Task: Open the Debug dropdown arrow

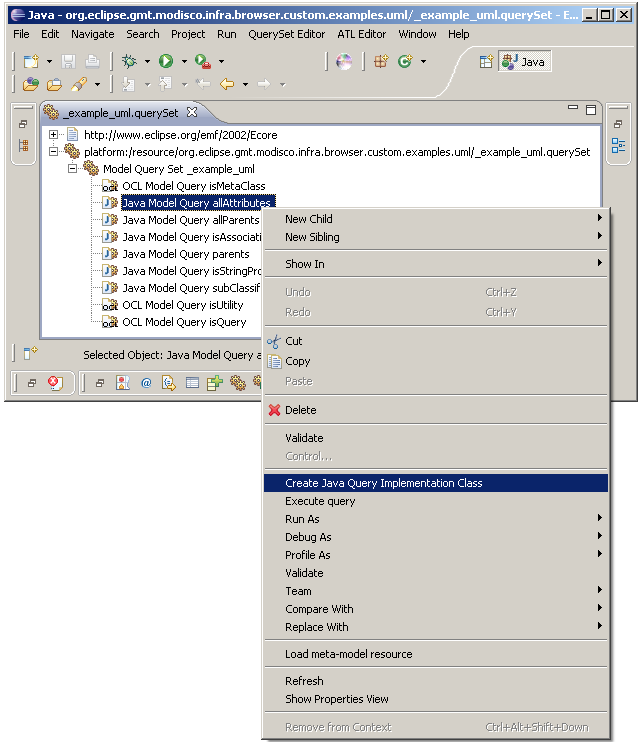Action: click(x=147, y=62)
